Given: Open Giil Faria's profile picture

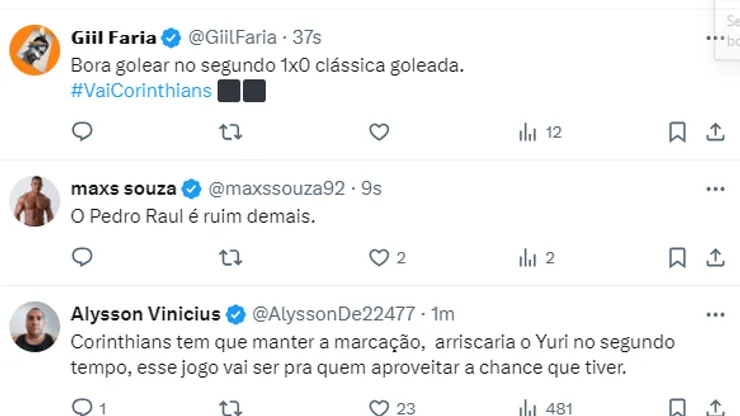Looking at the screenshot, I should tap(35, 50).
